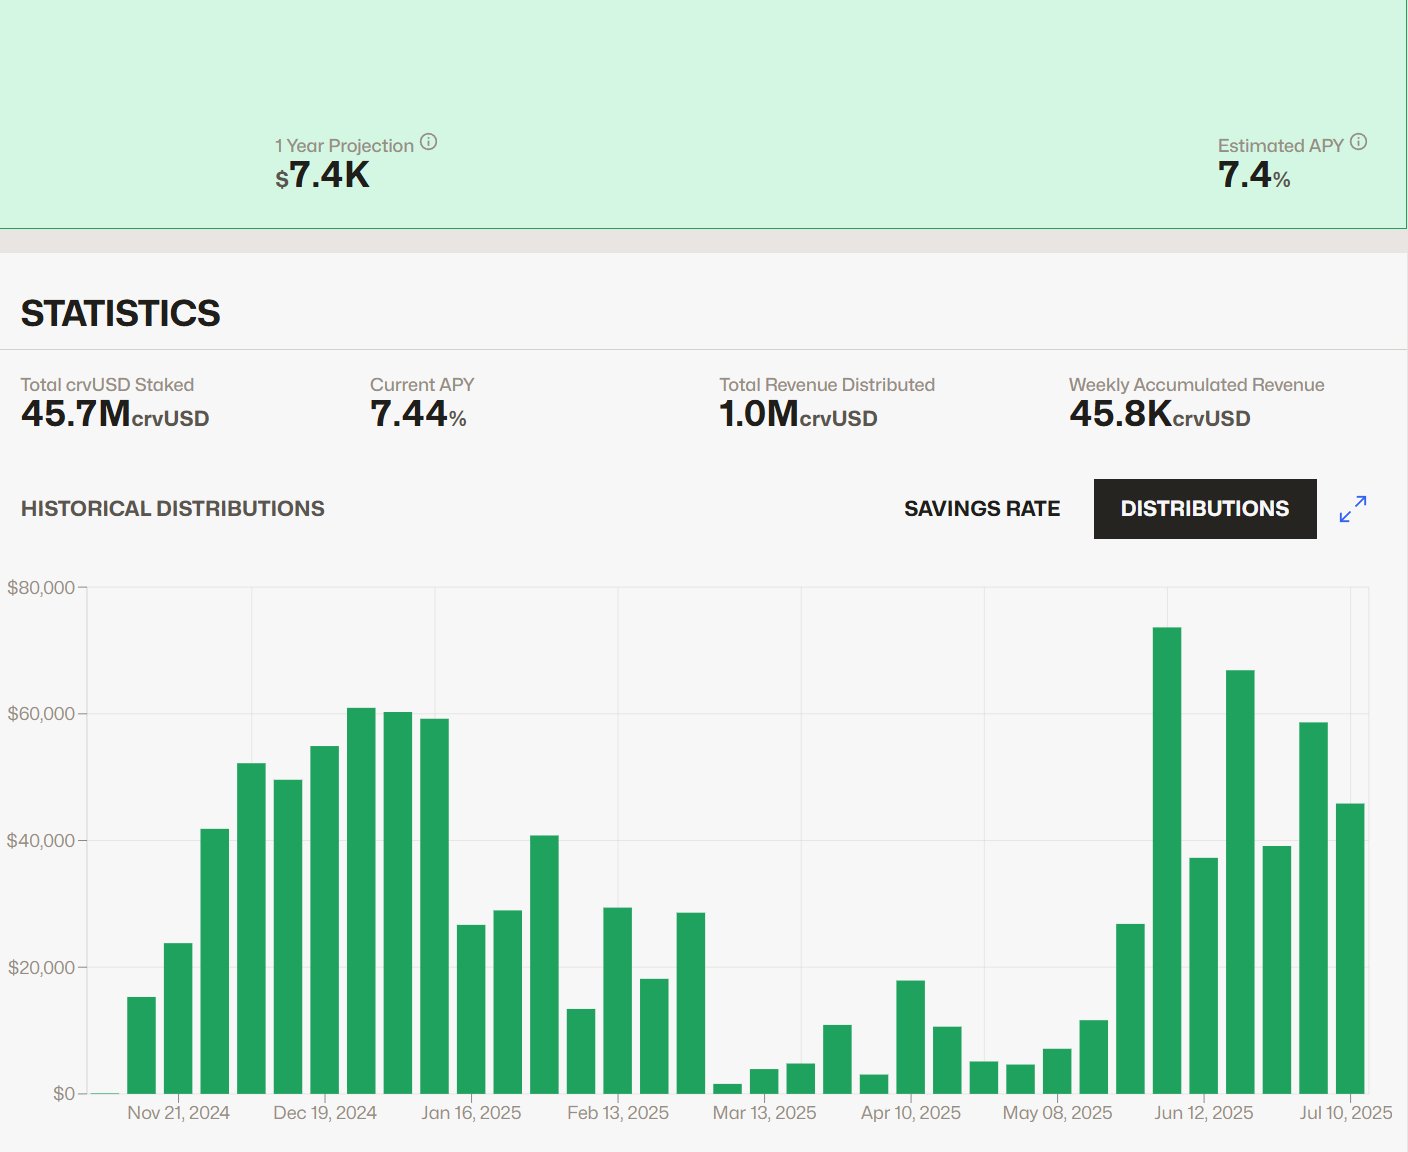Click the tallest bar in the distributions chart

pyautogui.click(x=1166, y=860)
